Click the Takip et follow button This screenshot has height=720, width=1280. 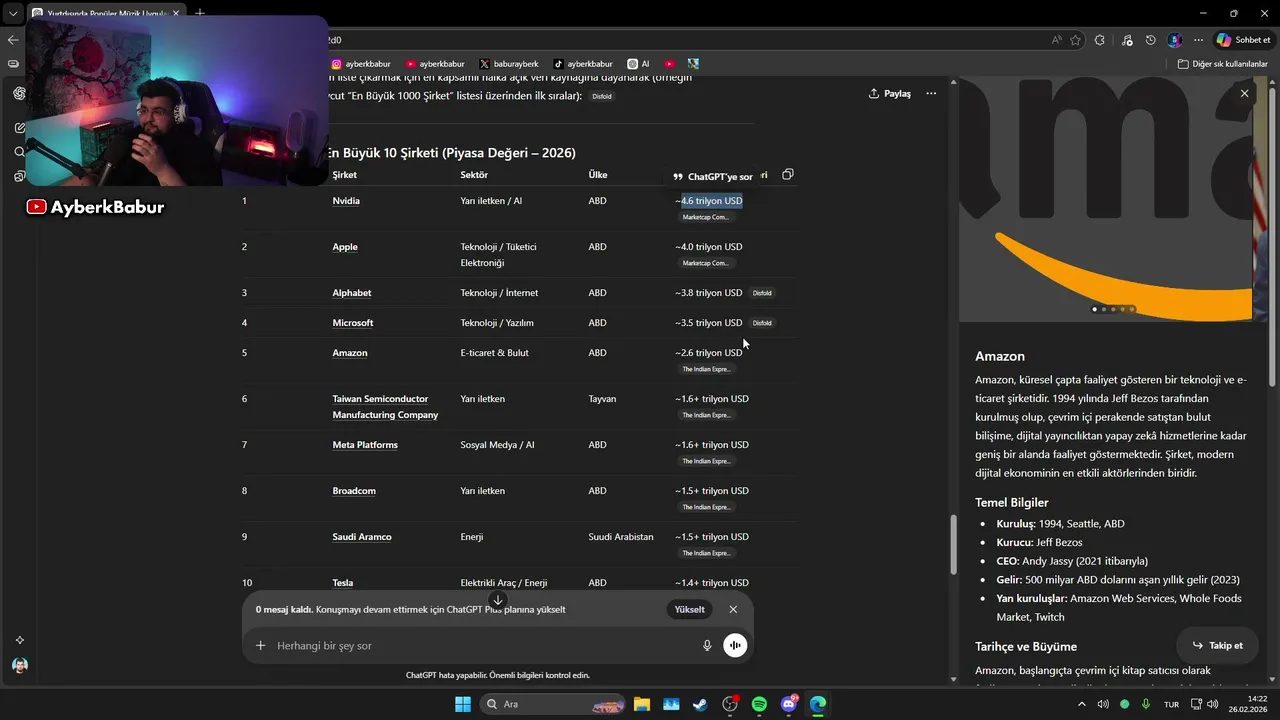1217,645
